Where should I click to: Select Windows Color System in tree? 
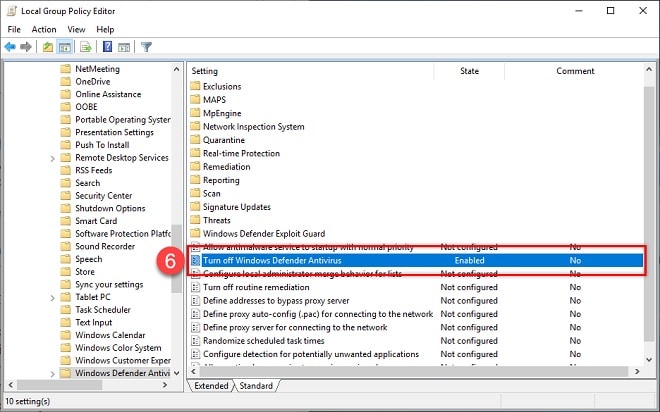coord(118,348)
